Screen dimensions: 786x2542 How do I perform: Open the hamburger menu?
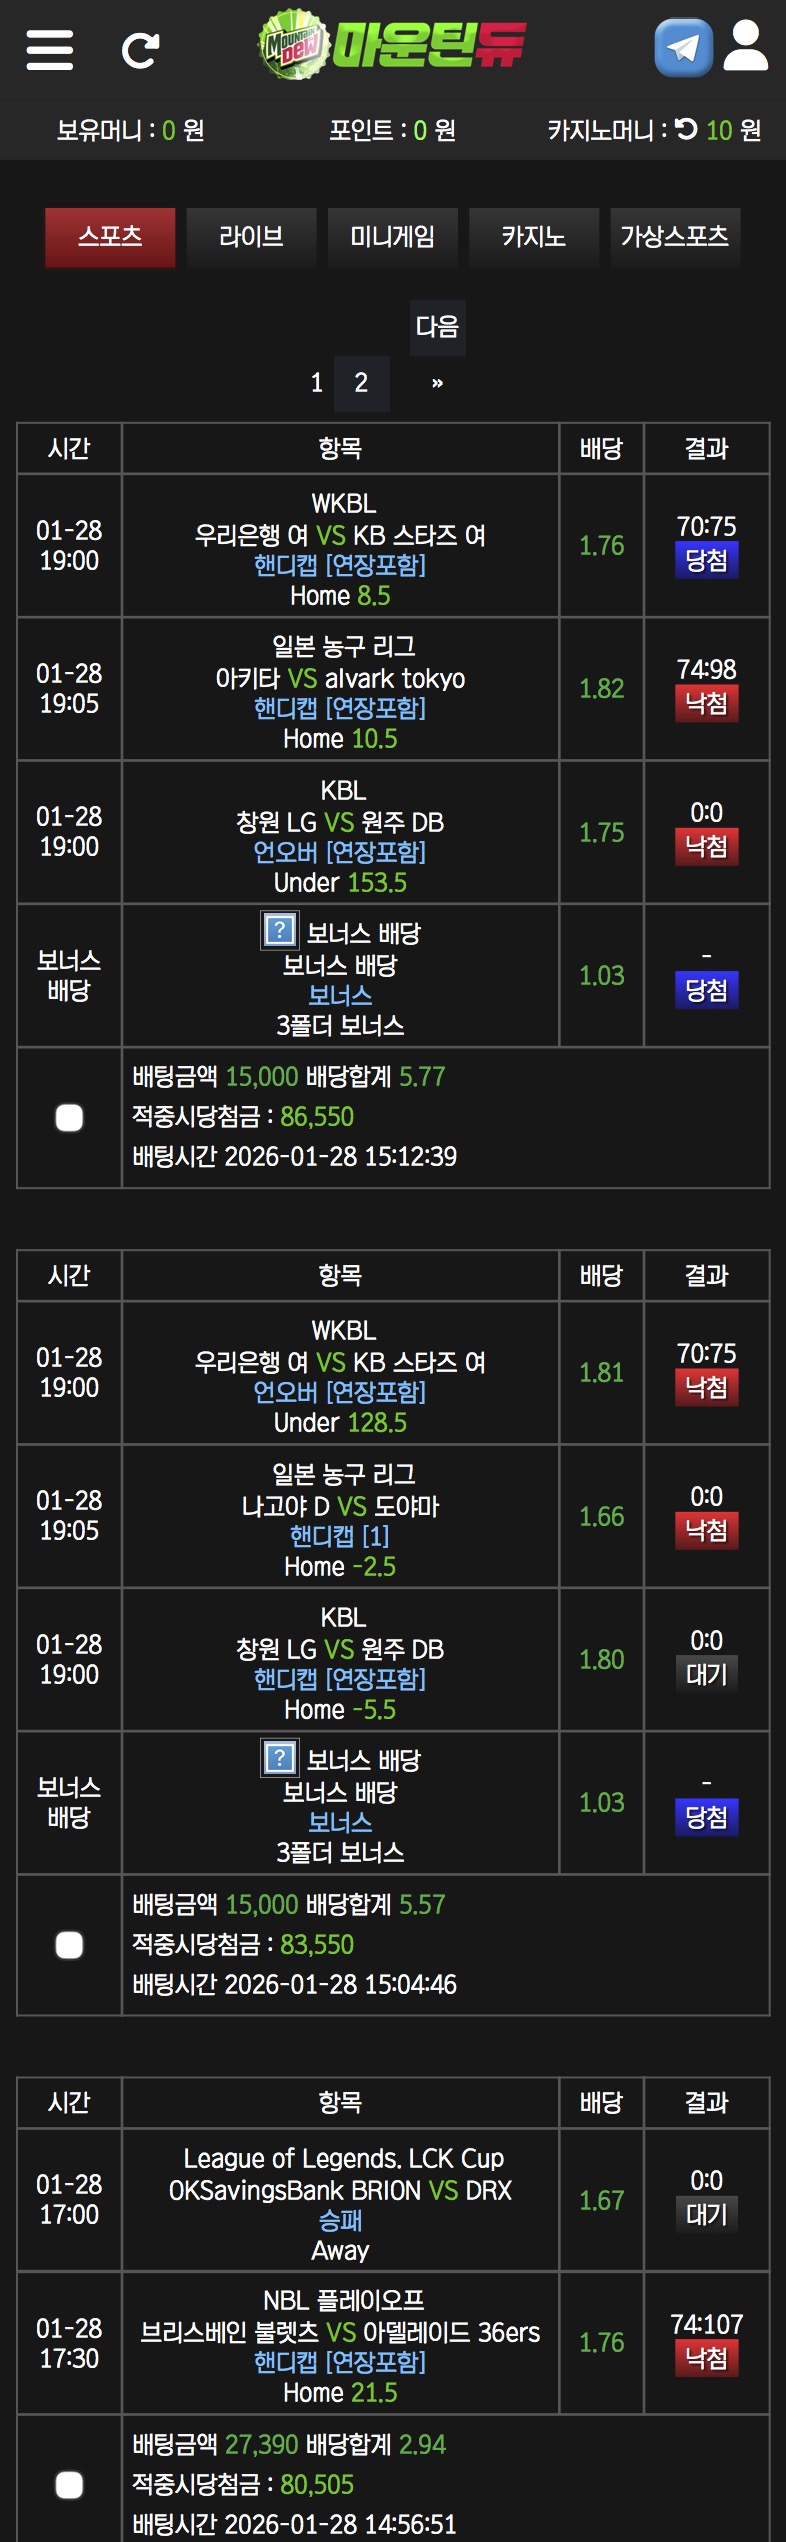(49, 49)
